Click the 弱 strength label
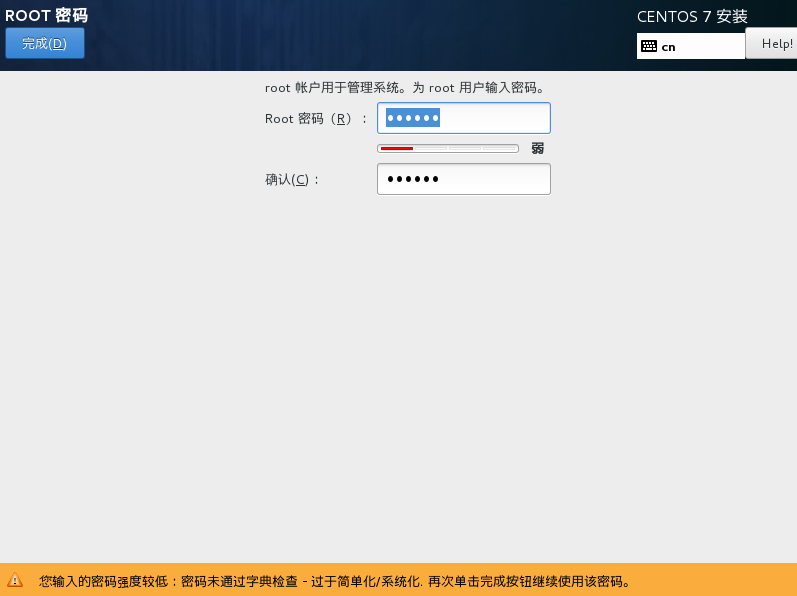Viewport: 797px width, 596px height. pyautogui.click(x=537, y=148)
